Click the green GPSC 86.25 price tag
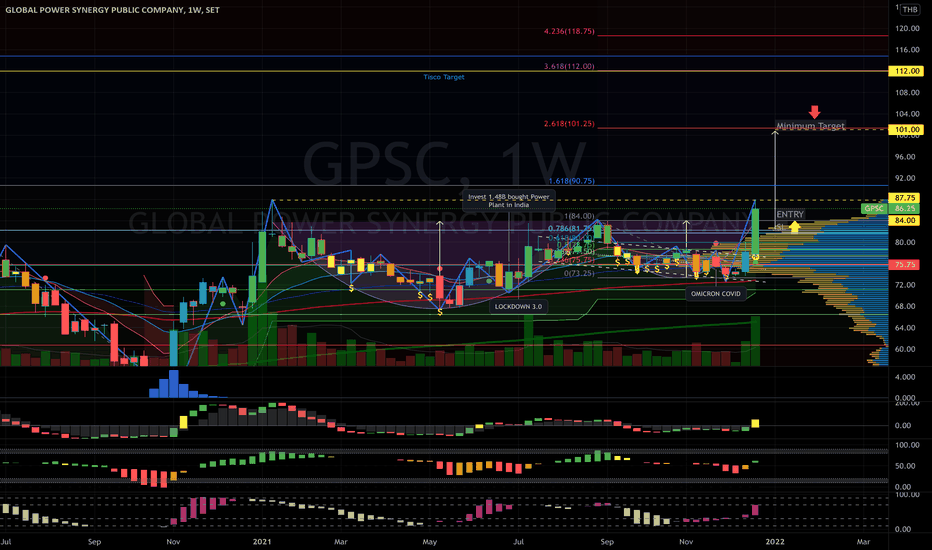The width and height of the screenshot is (932, 550). pyautogui.click(x=890, y=209)
